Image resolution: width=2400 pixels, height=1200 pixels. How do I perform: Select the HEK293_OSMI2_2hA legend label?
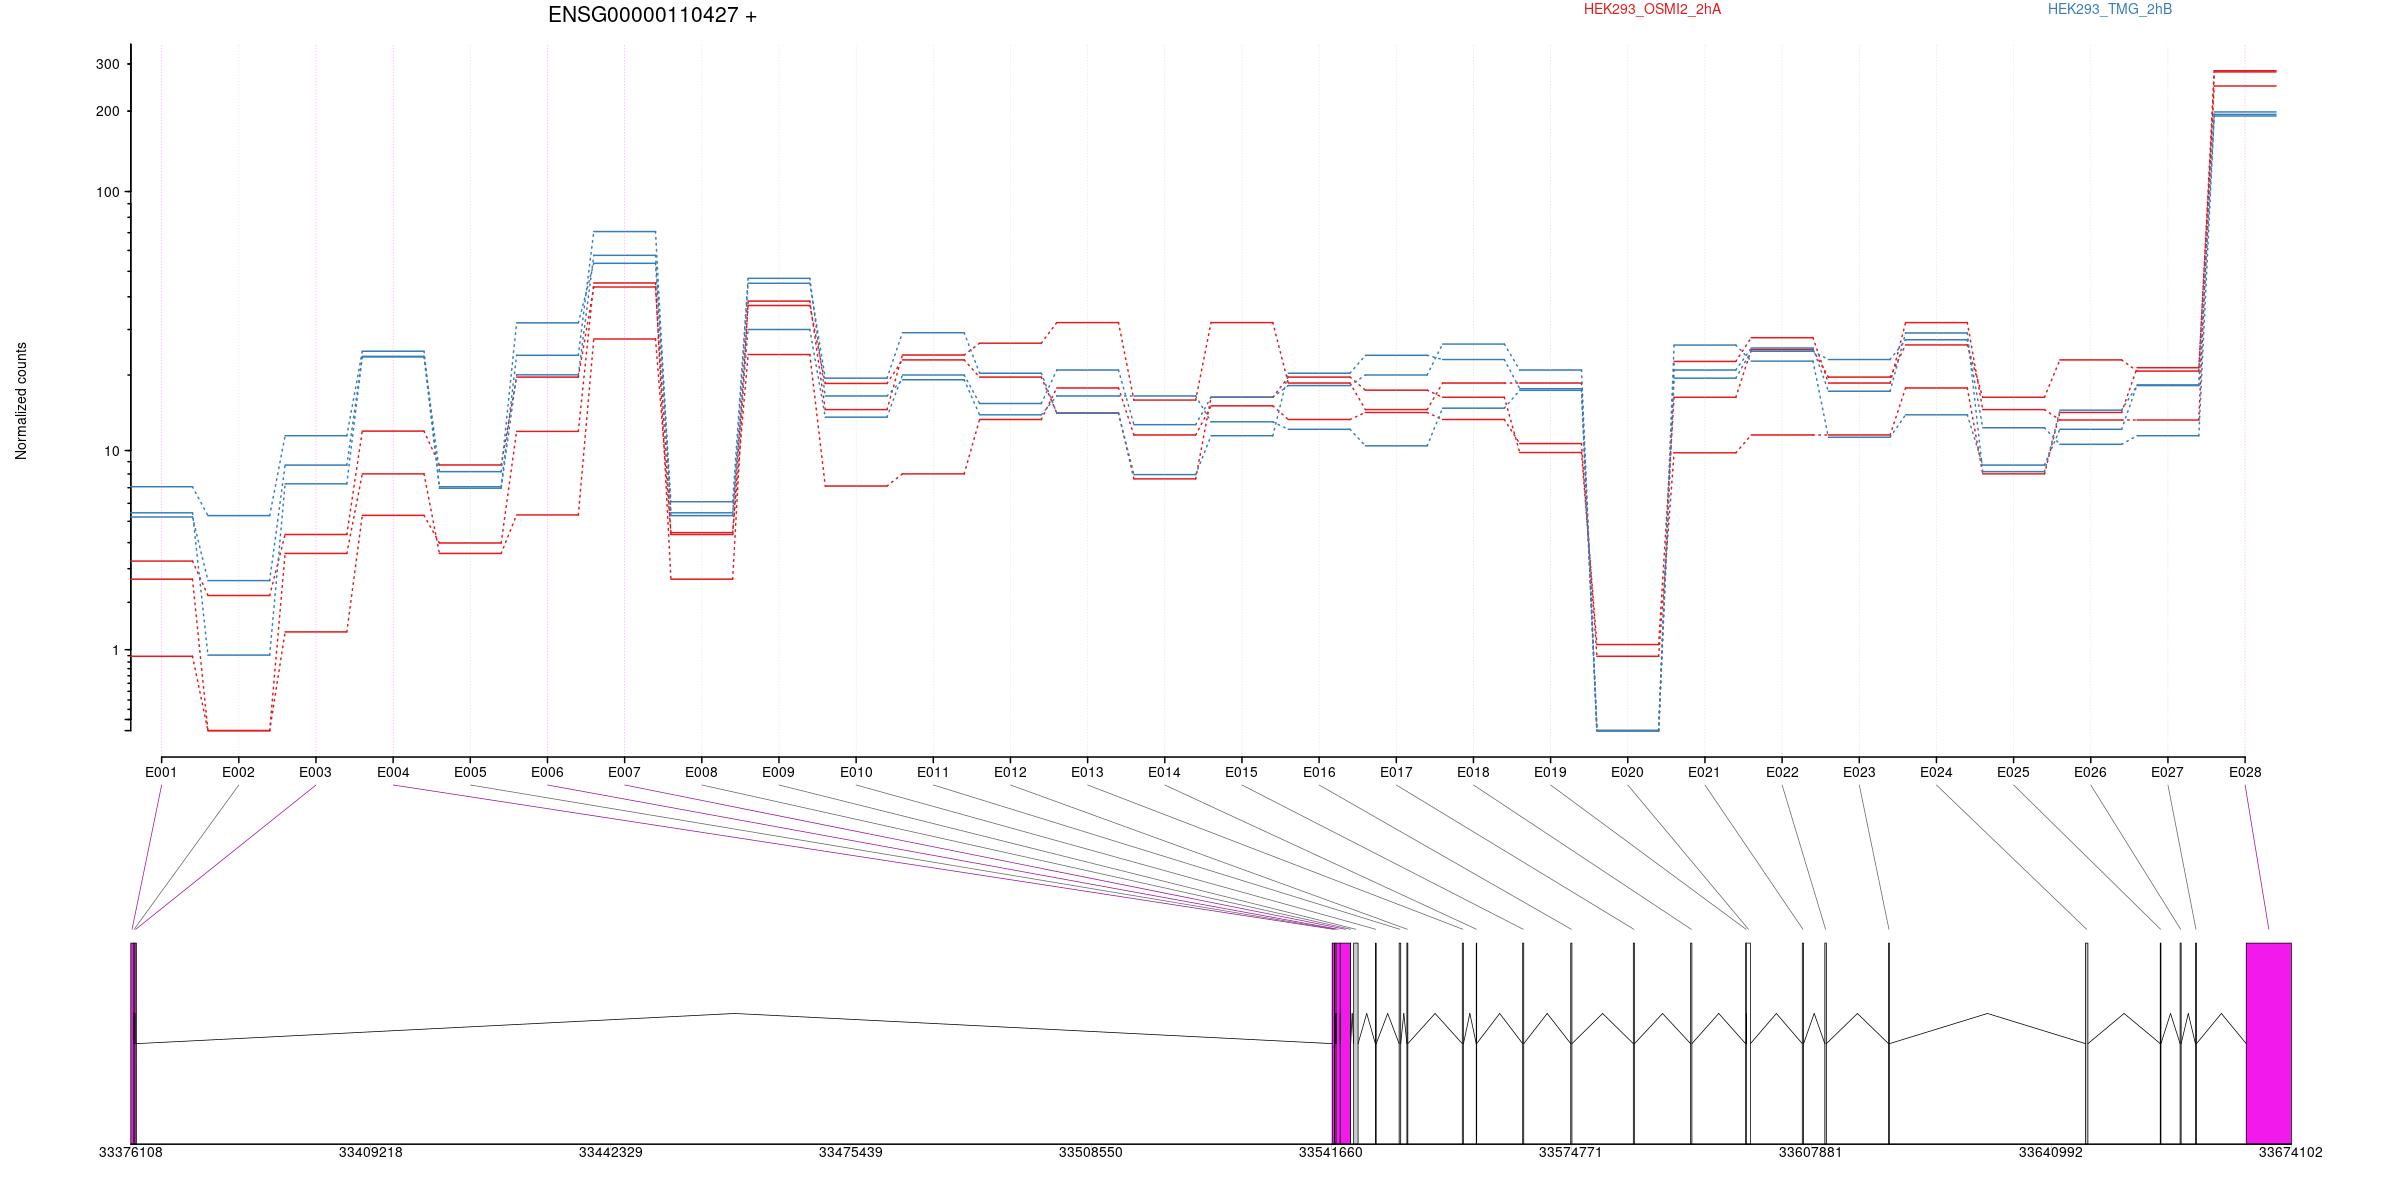click(x=1652, y=9)
